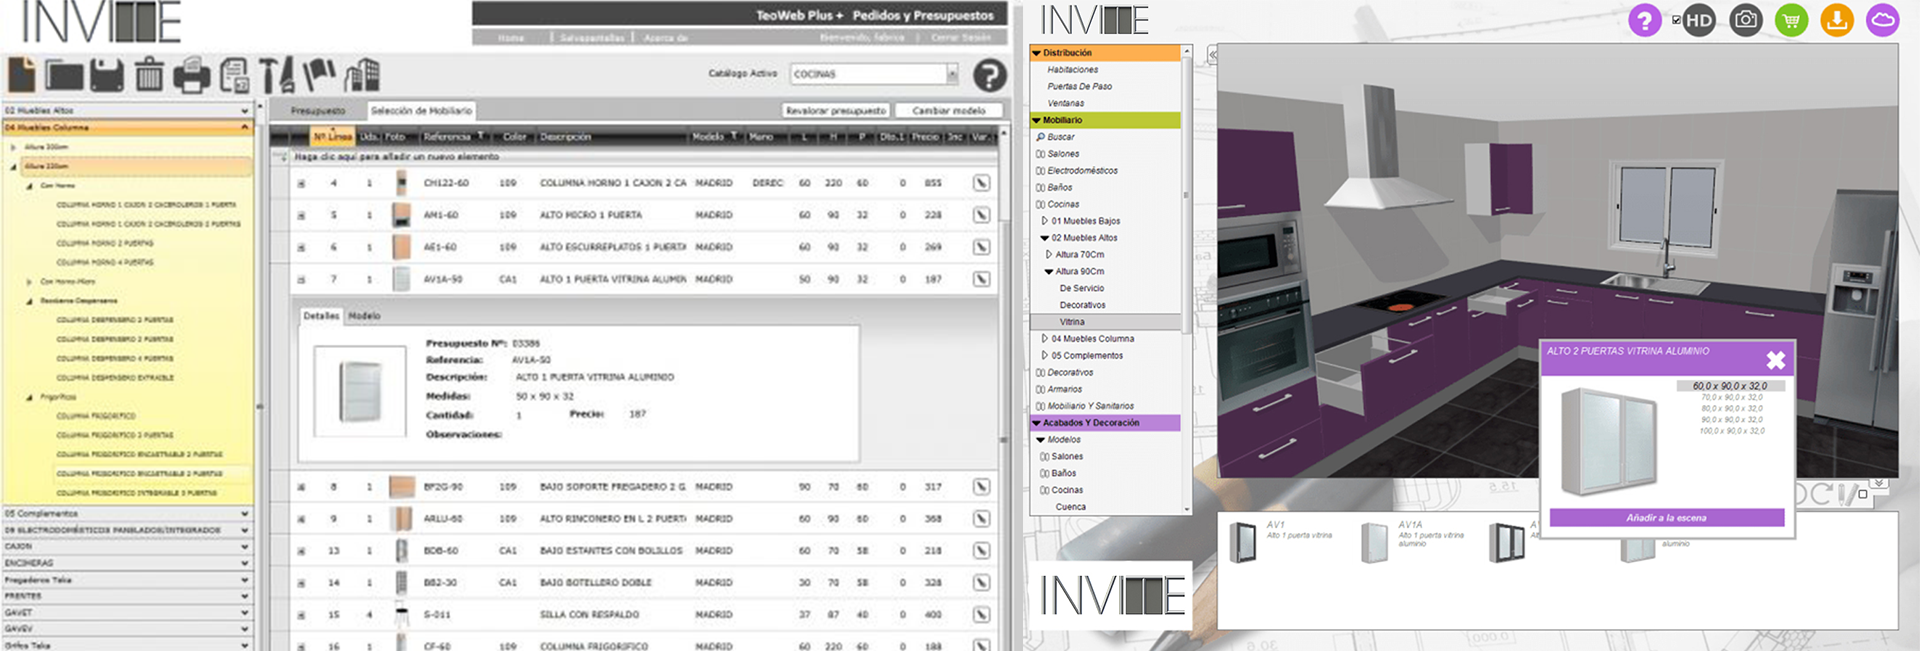Click the orange download icon
1920x651 pixels.
pyautogui.click(x=1837, y=20)
